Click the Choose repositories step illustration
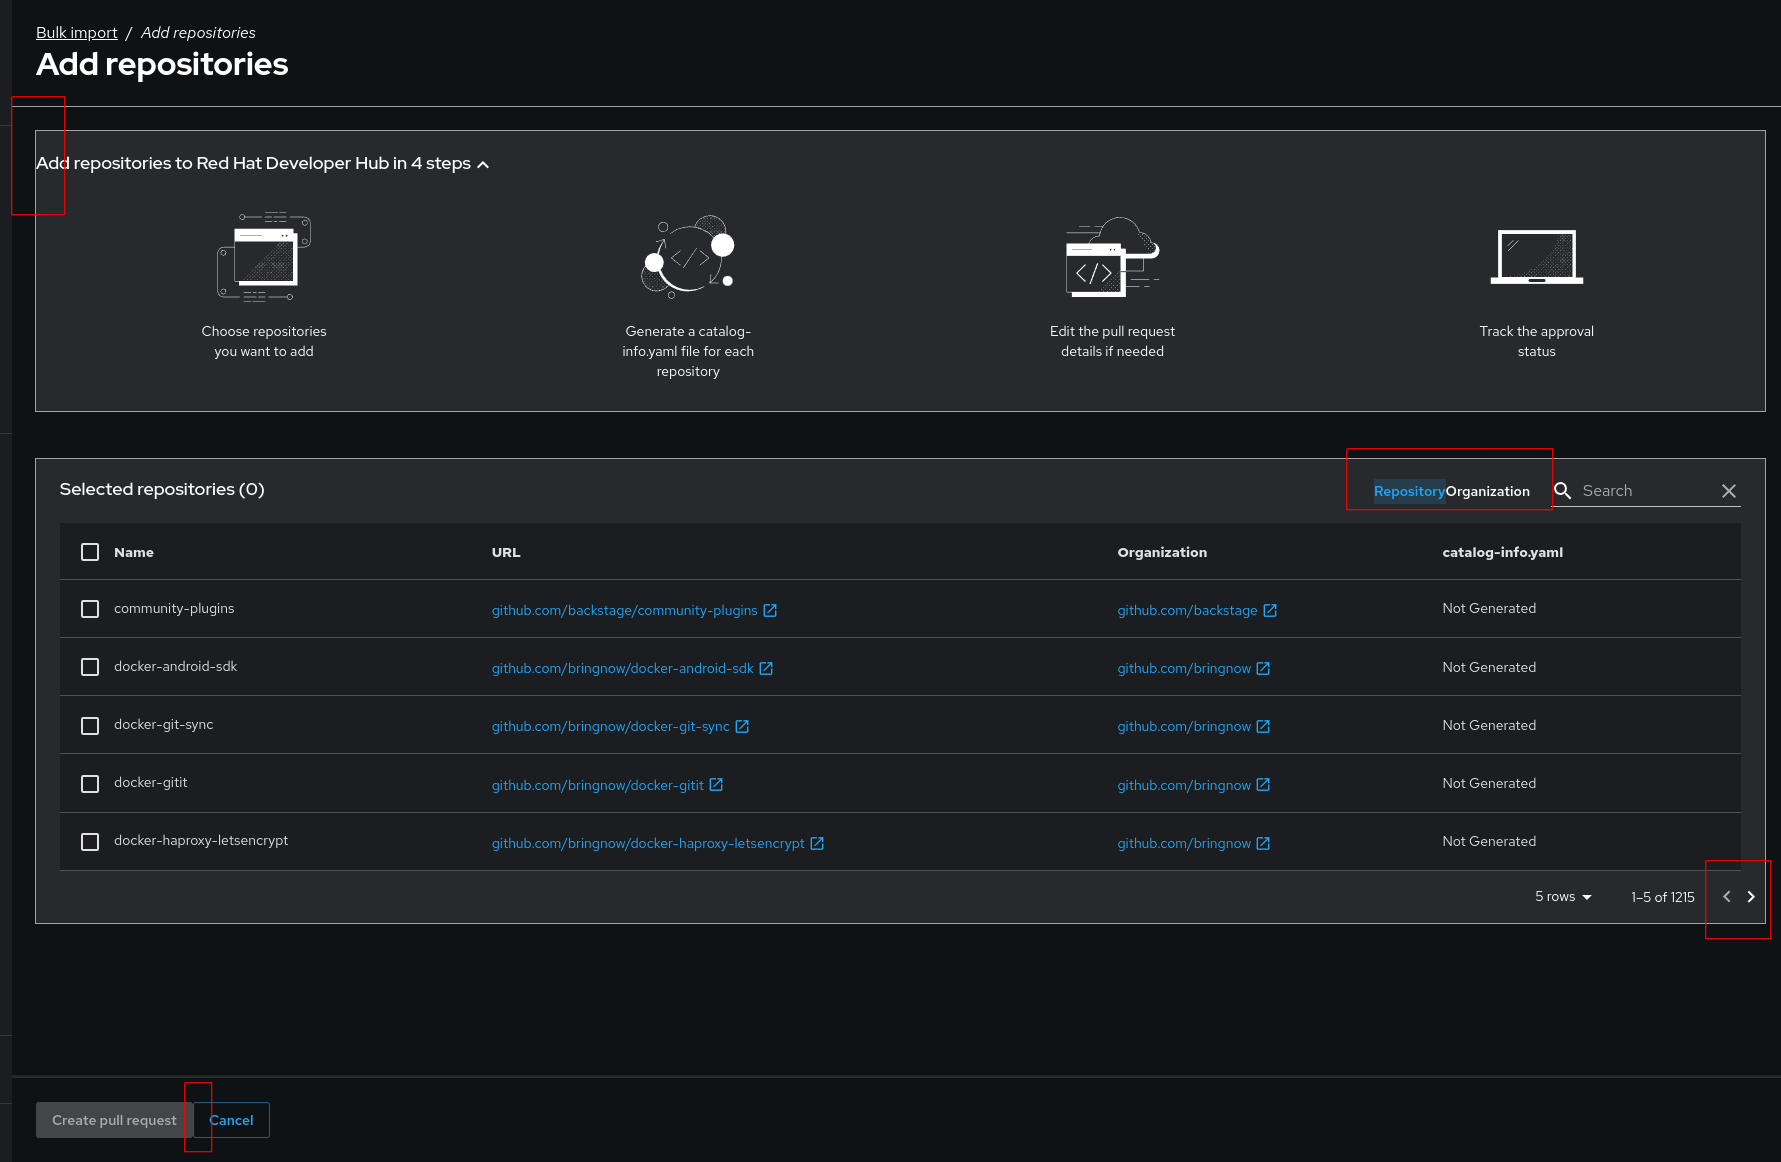1781x1162 pixels. (264, 257)
